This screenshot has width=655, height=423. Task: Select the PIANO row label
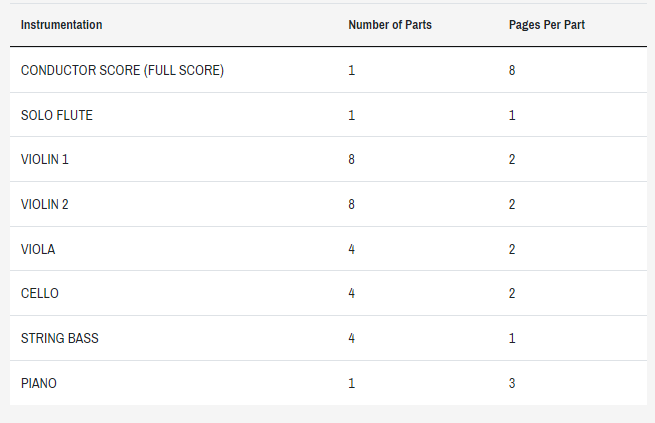click(x=39, y=383)
